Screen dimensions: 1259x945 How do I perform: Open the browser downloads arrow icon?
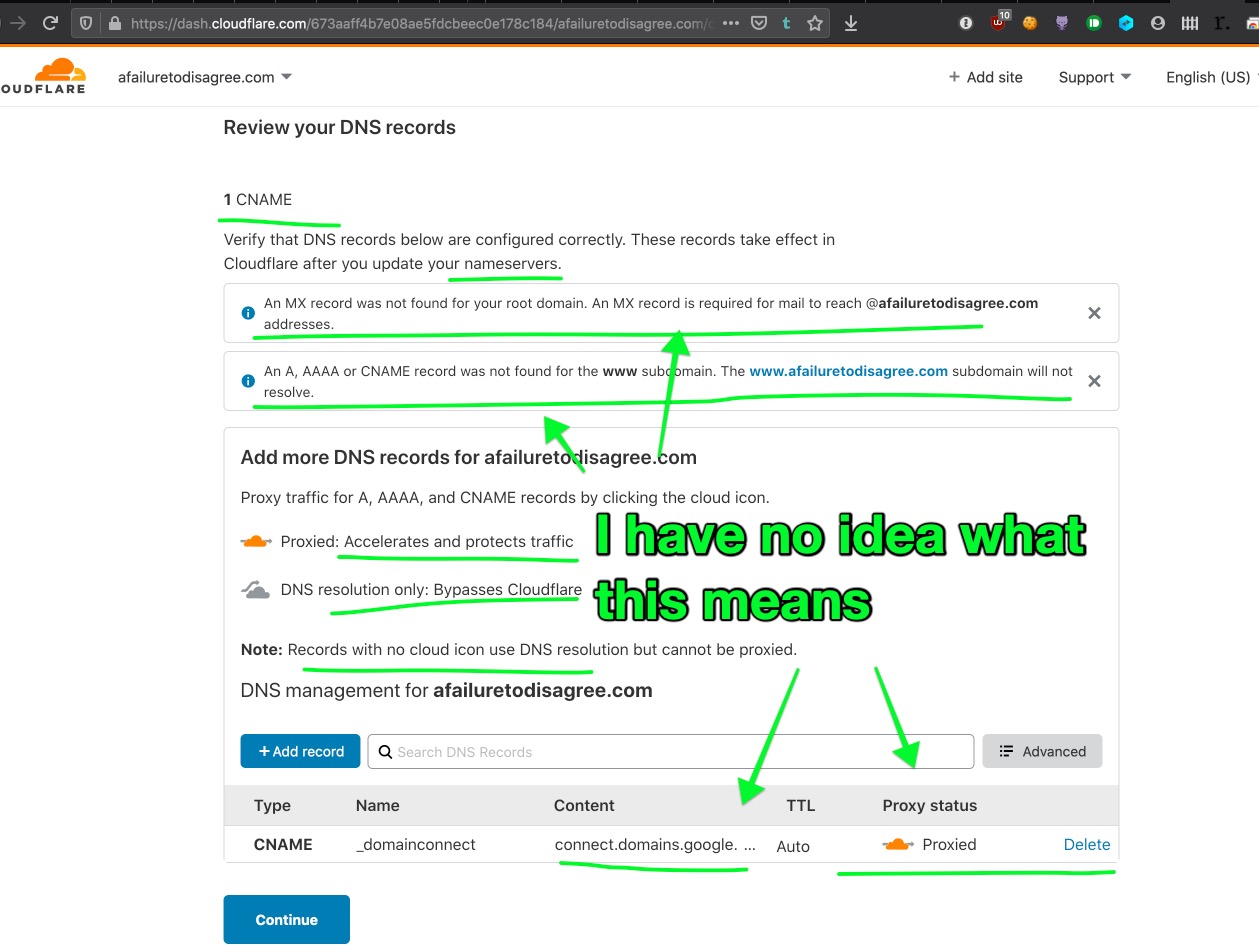coord(851,23)
